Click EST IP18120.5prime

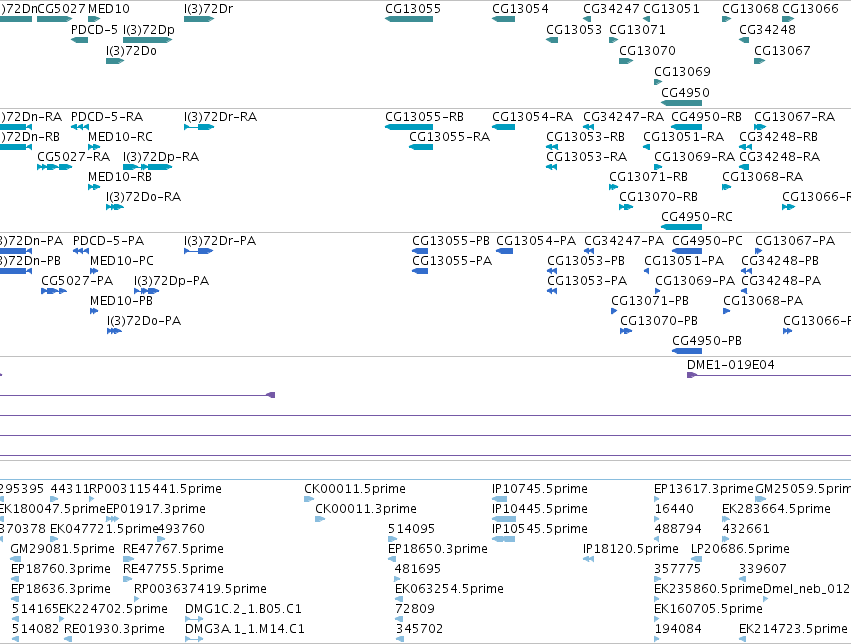coord(631,549)
